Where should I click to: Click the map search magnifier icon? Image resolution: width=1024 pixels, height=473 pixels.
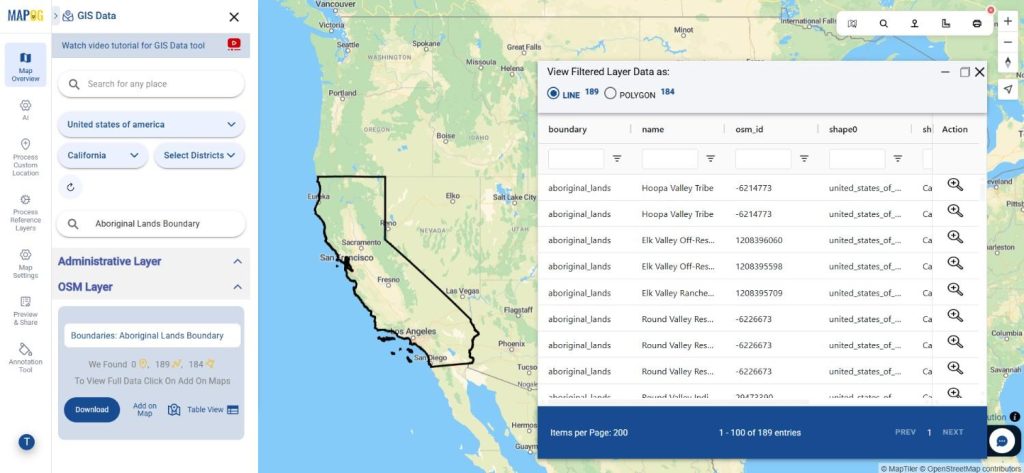pyautogui.click(x=884, y=24)
